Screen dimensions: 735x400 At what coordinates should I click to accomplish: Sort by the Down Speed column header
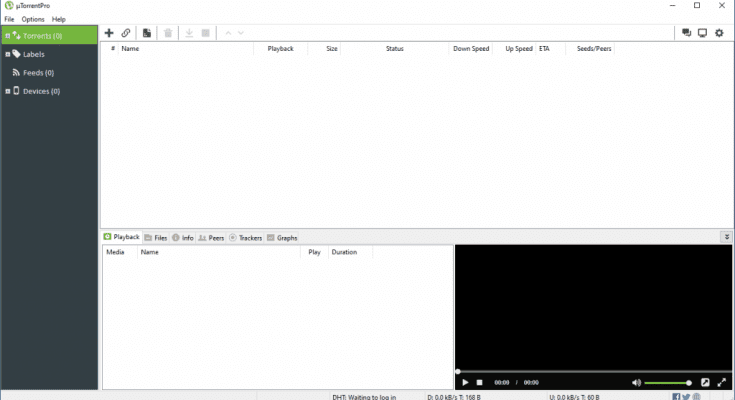click(470, 48)
